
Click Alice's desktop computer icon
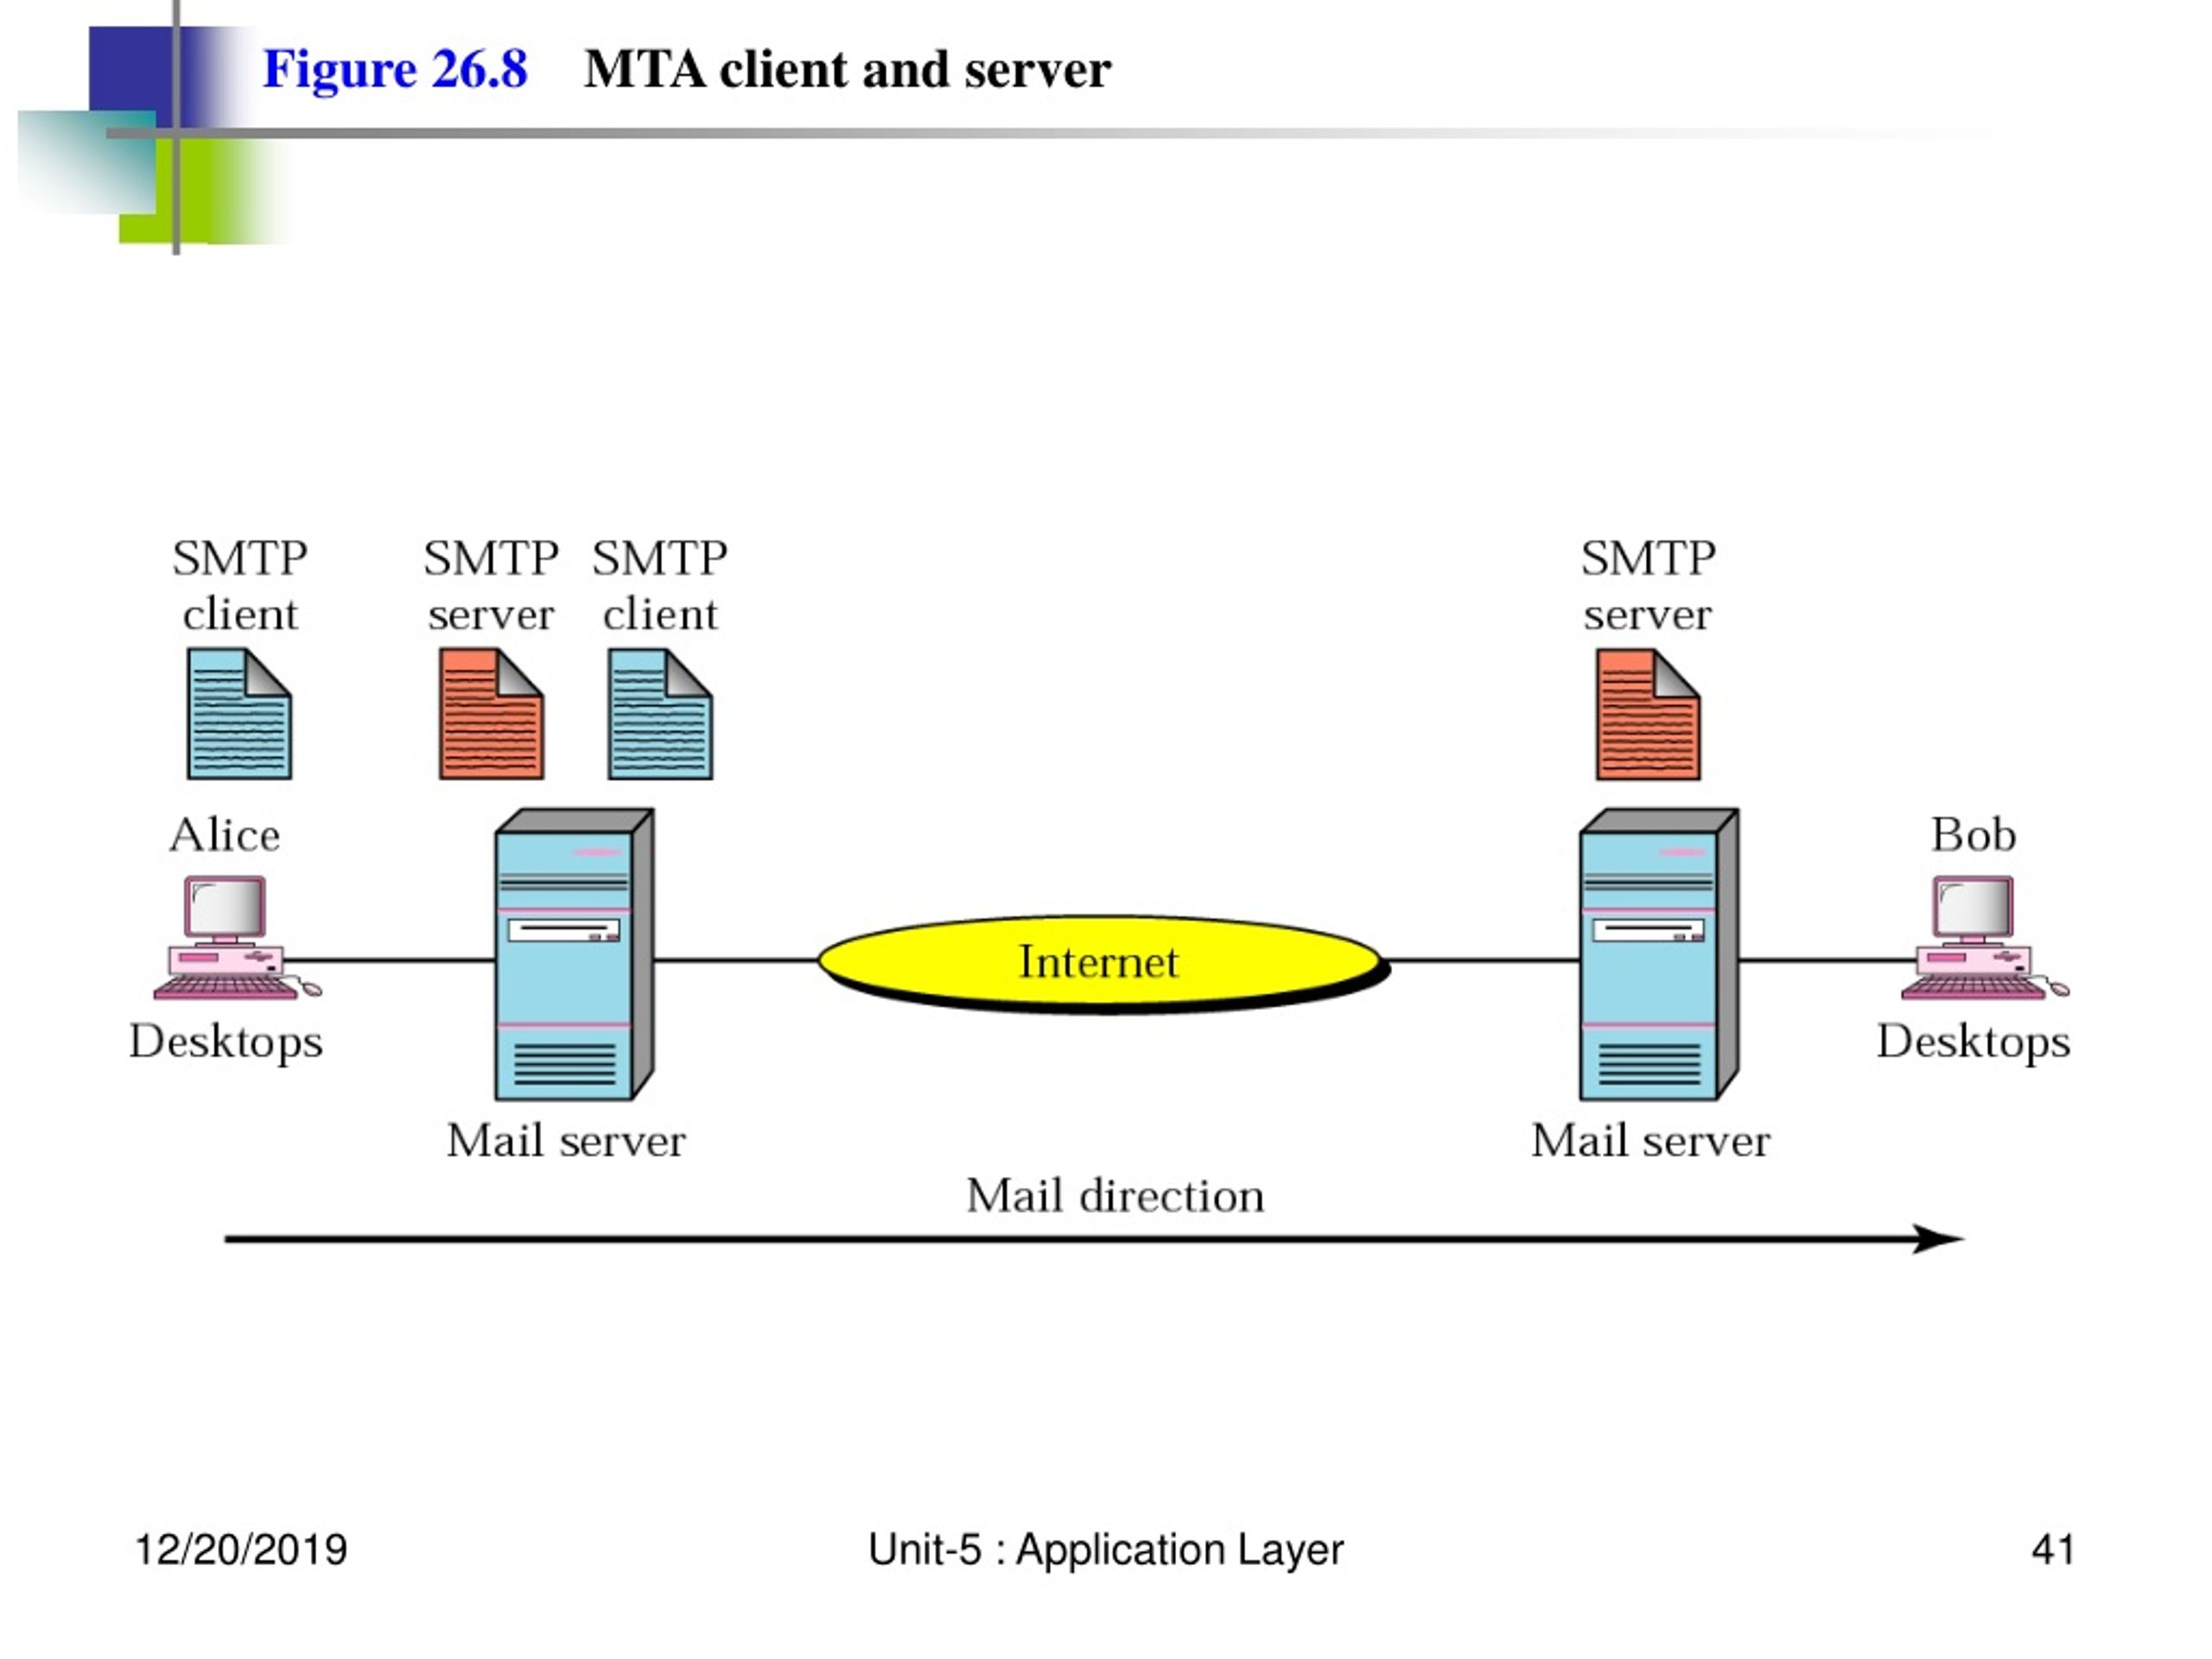pyautogui.click(x=236, y=938)
